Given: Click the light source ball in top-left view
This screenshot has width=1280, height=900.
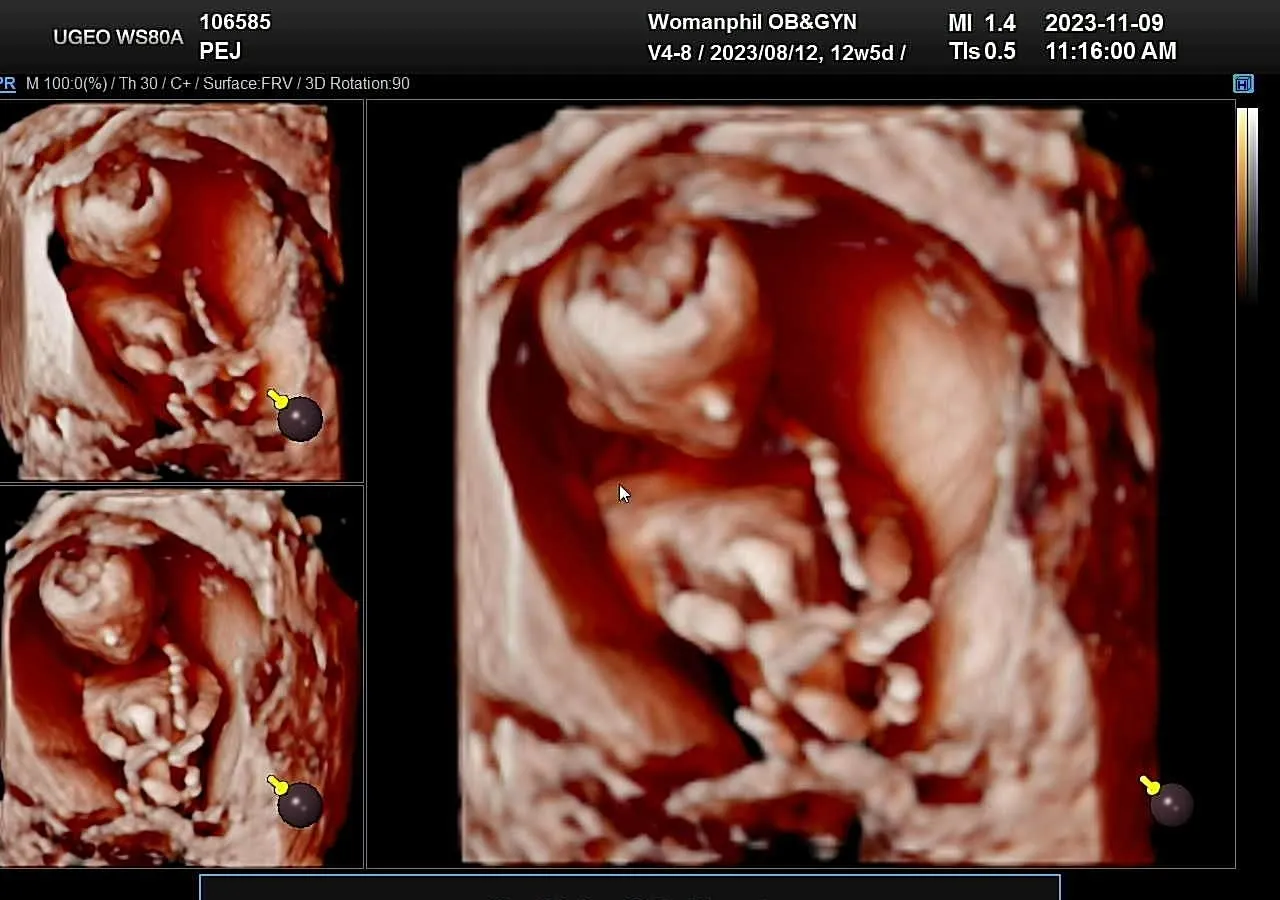Looking at the screenshot, I should click(x=300, y=419).
